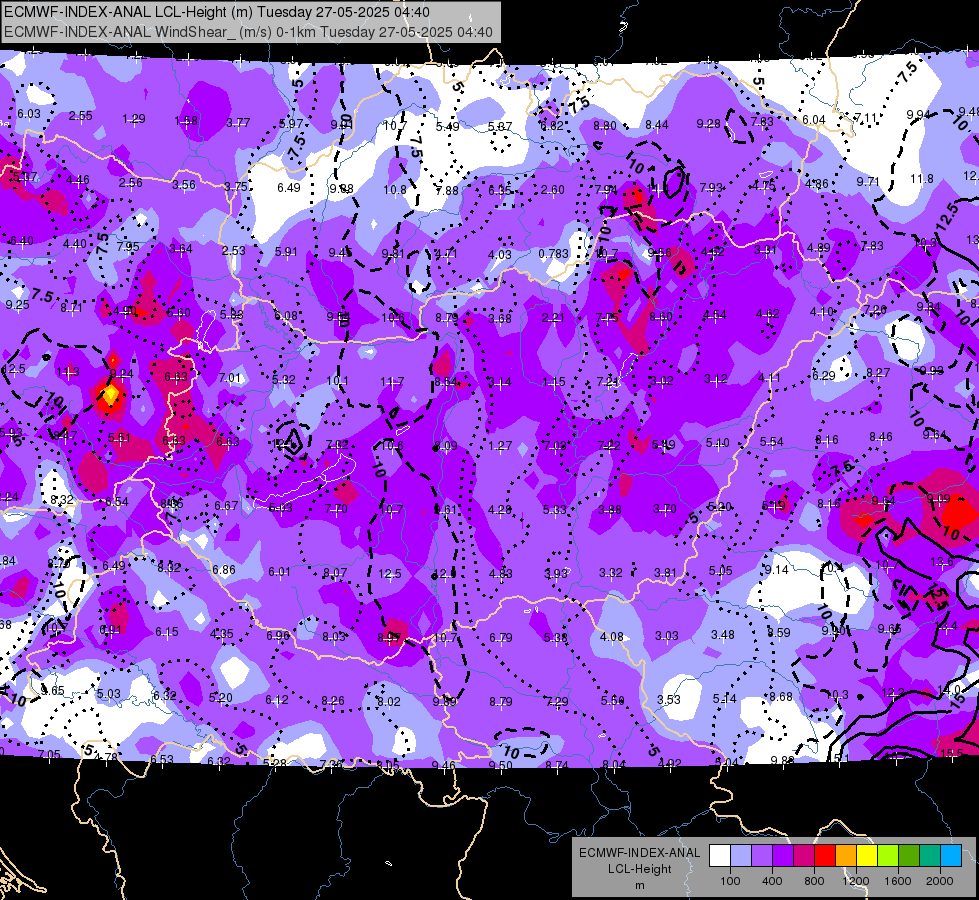Click the wind shear value 2.56

tap(130, 182)
